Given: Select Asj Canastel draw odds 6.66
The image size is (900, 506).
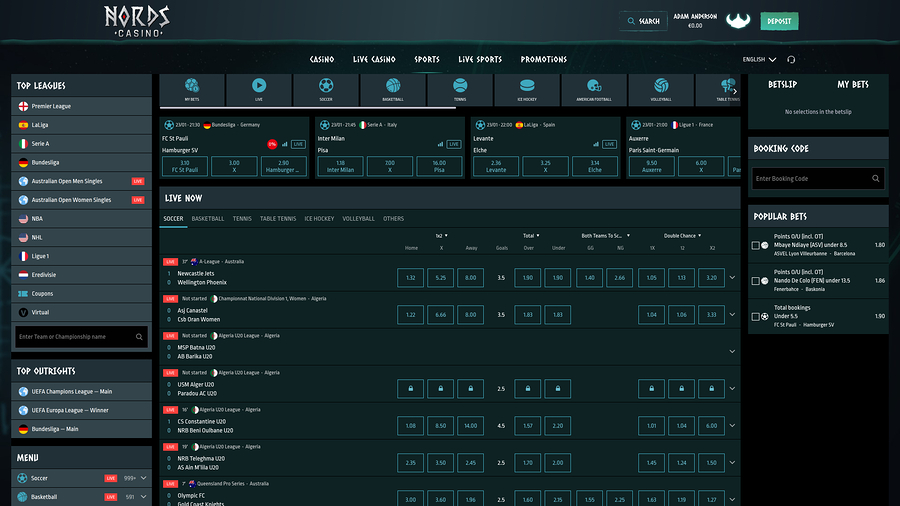Looking at the screenshot, I should pos(440,314).
